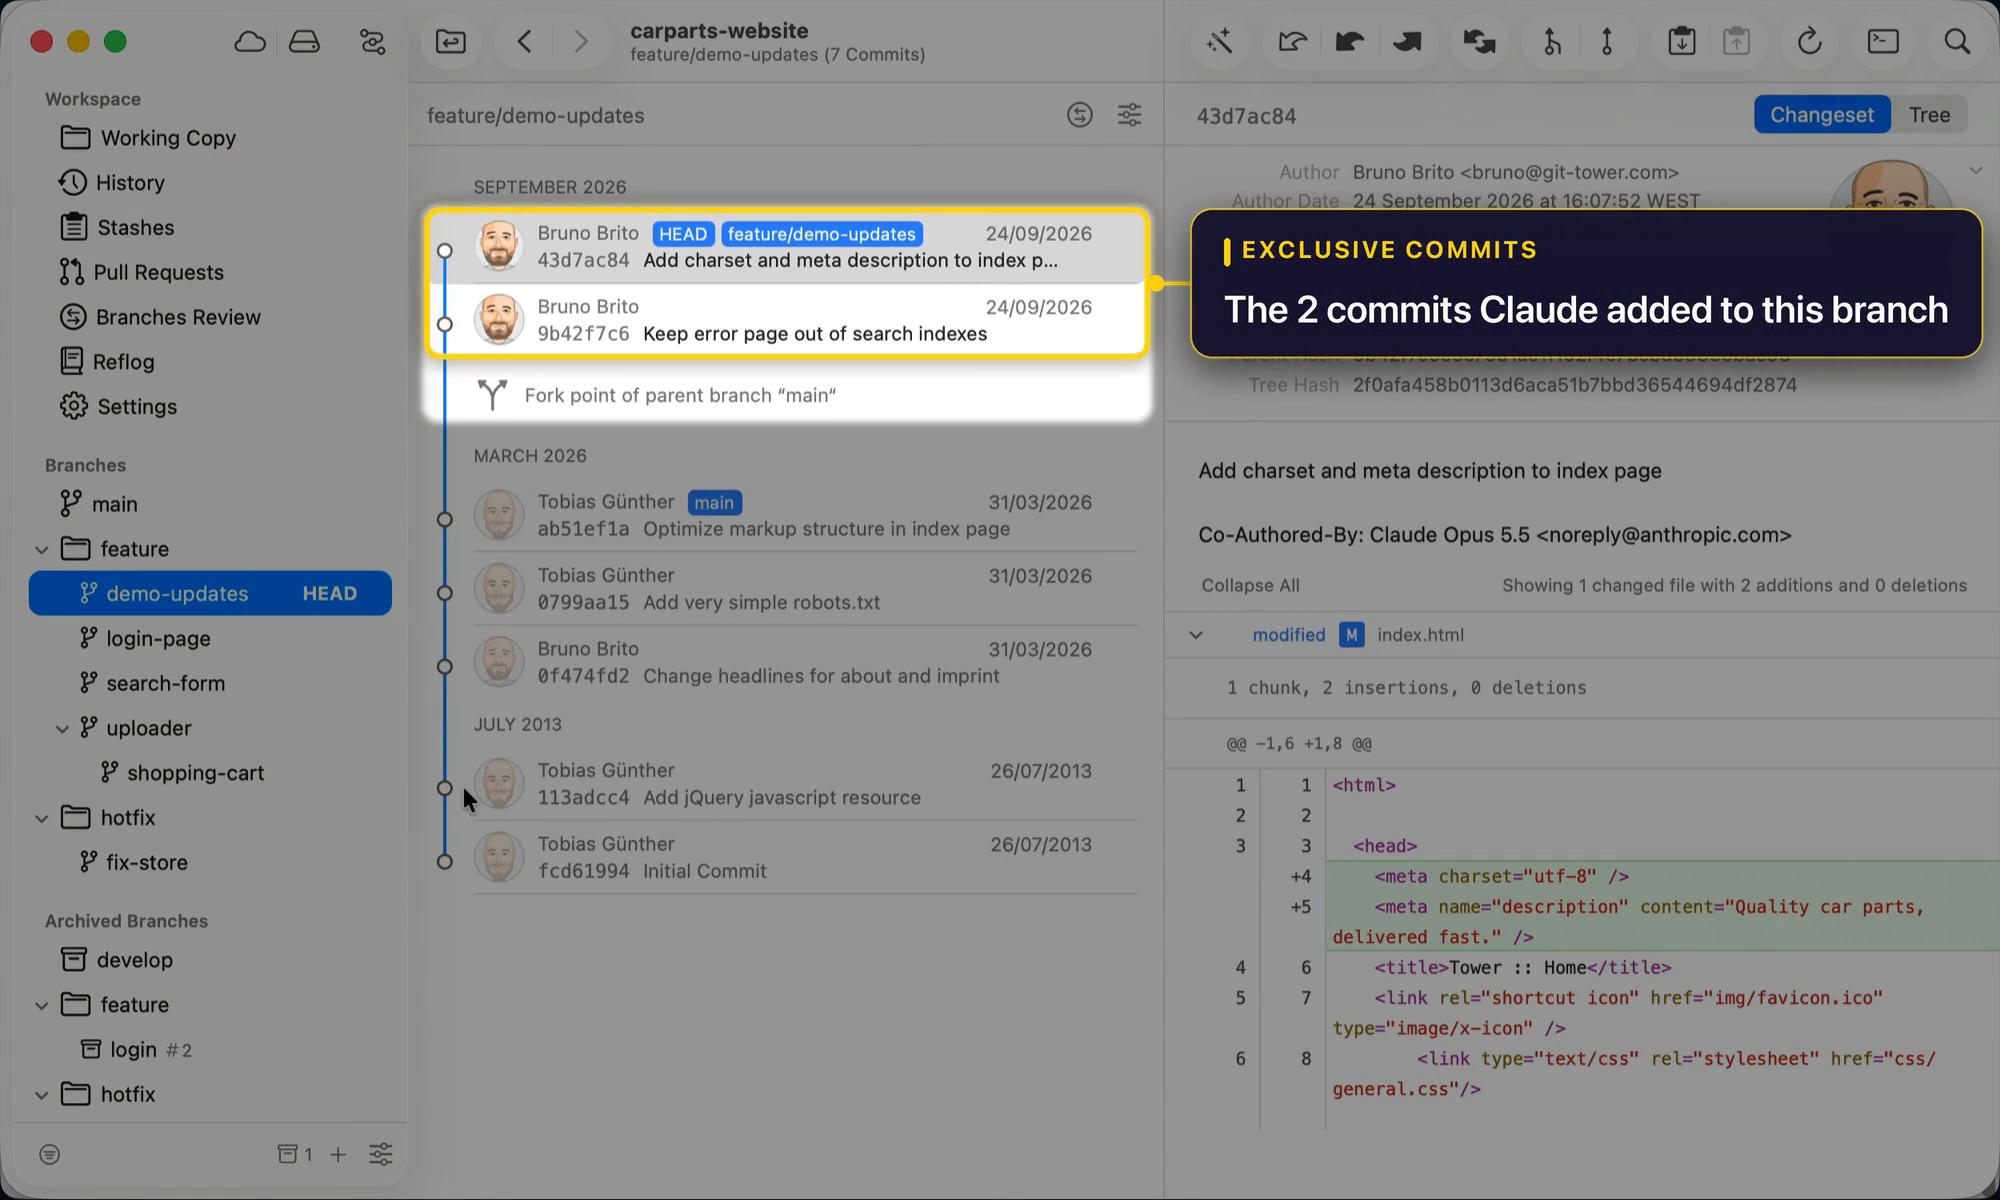
Task: Collapse the hotfix branch folder under Branches
Action: [x=41, y=818]
